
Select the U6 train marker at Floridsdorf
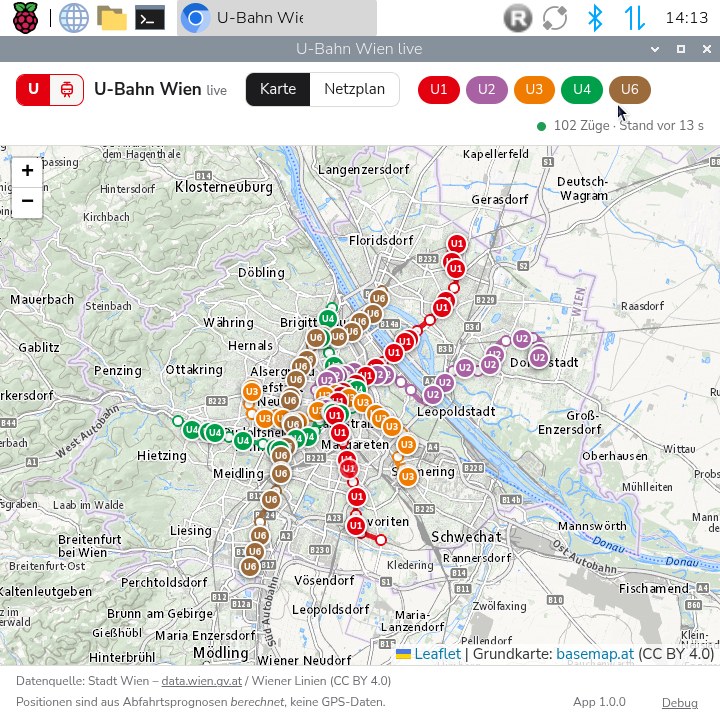[379, 298]
